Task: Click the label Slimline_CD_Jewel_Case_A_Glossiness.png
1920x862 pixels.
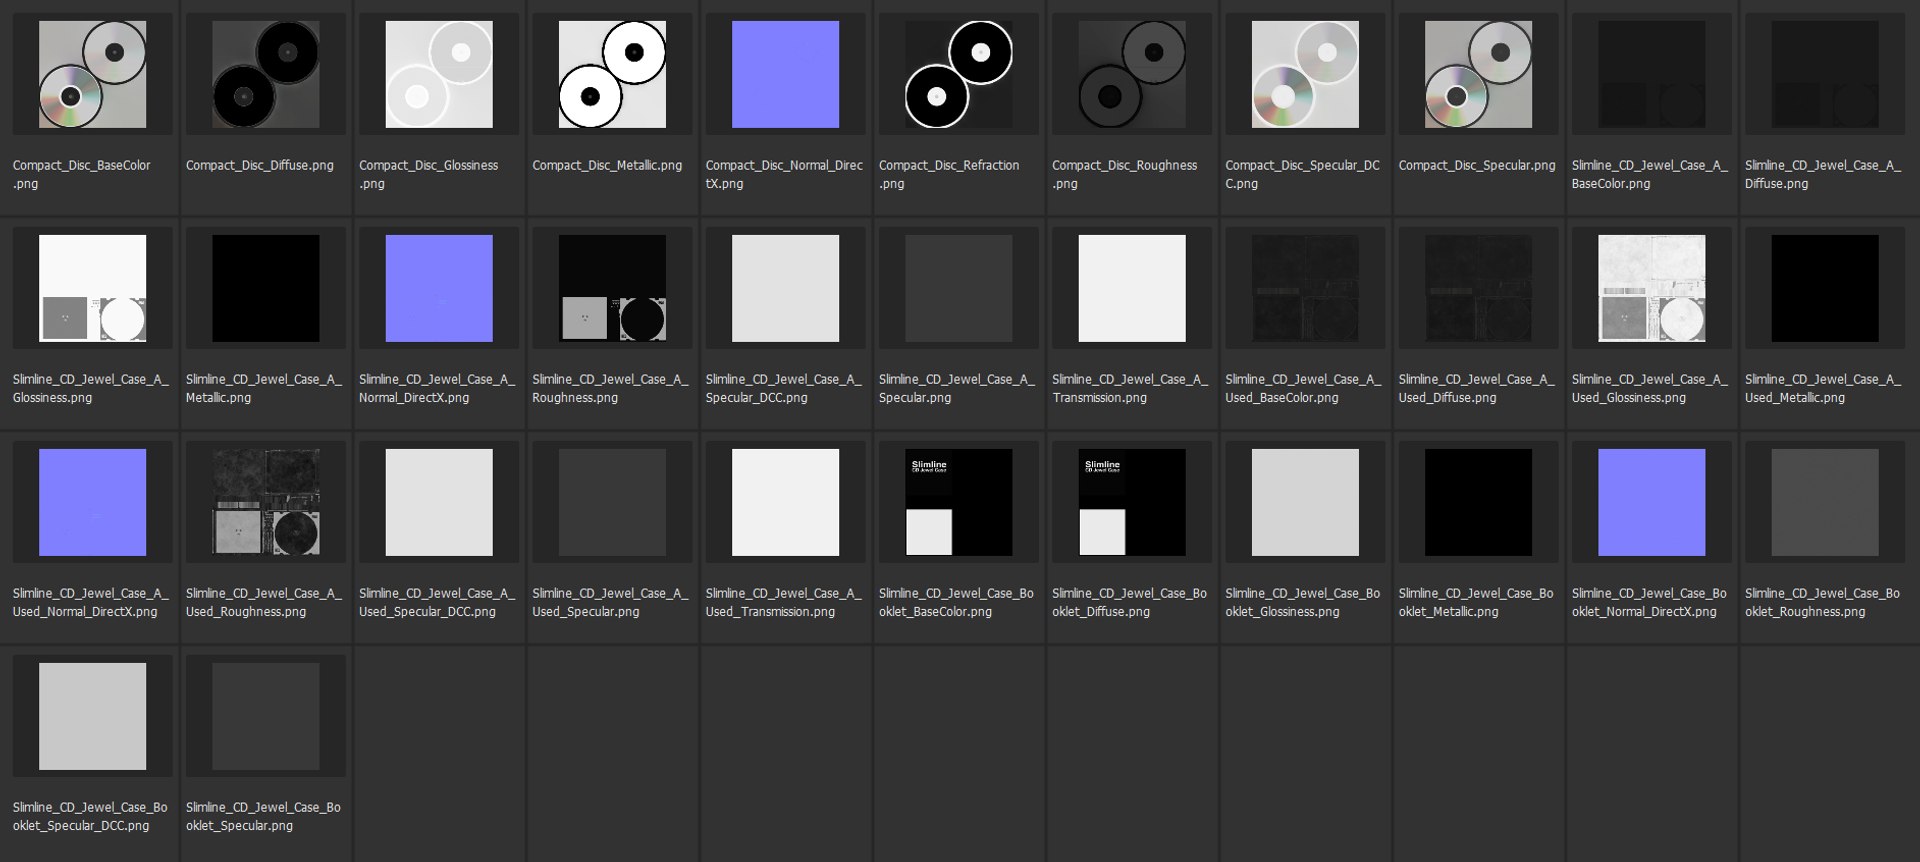Action: (x=91, y=388)
